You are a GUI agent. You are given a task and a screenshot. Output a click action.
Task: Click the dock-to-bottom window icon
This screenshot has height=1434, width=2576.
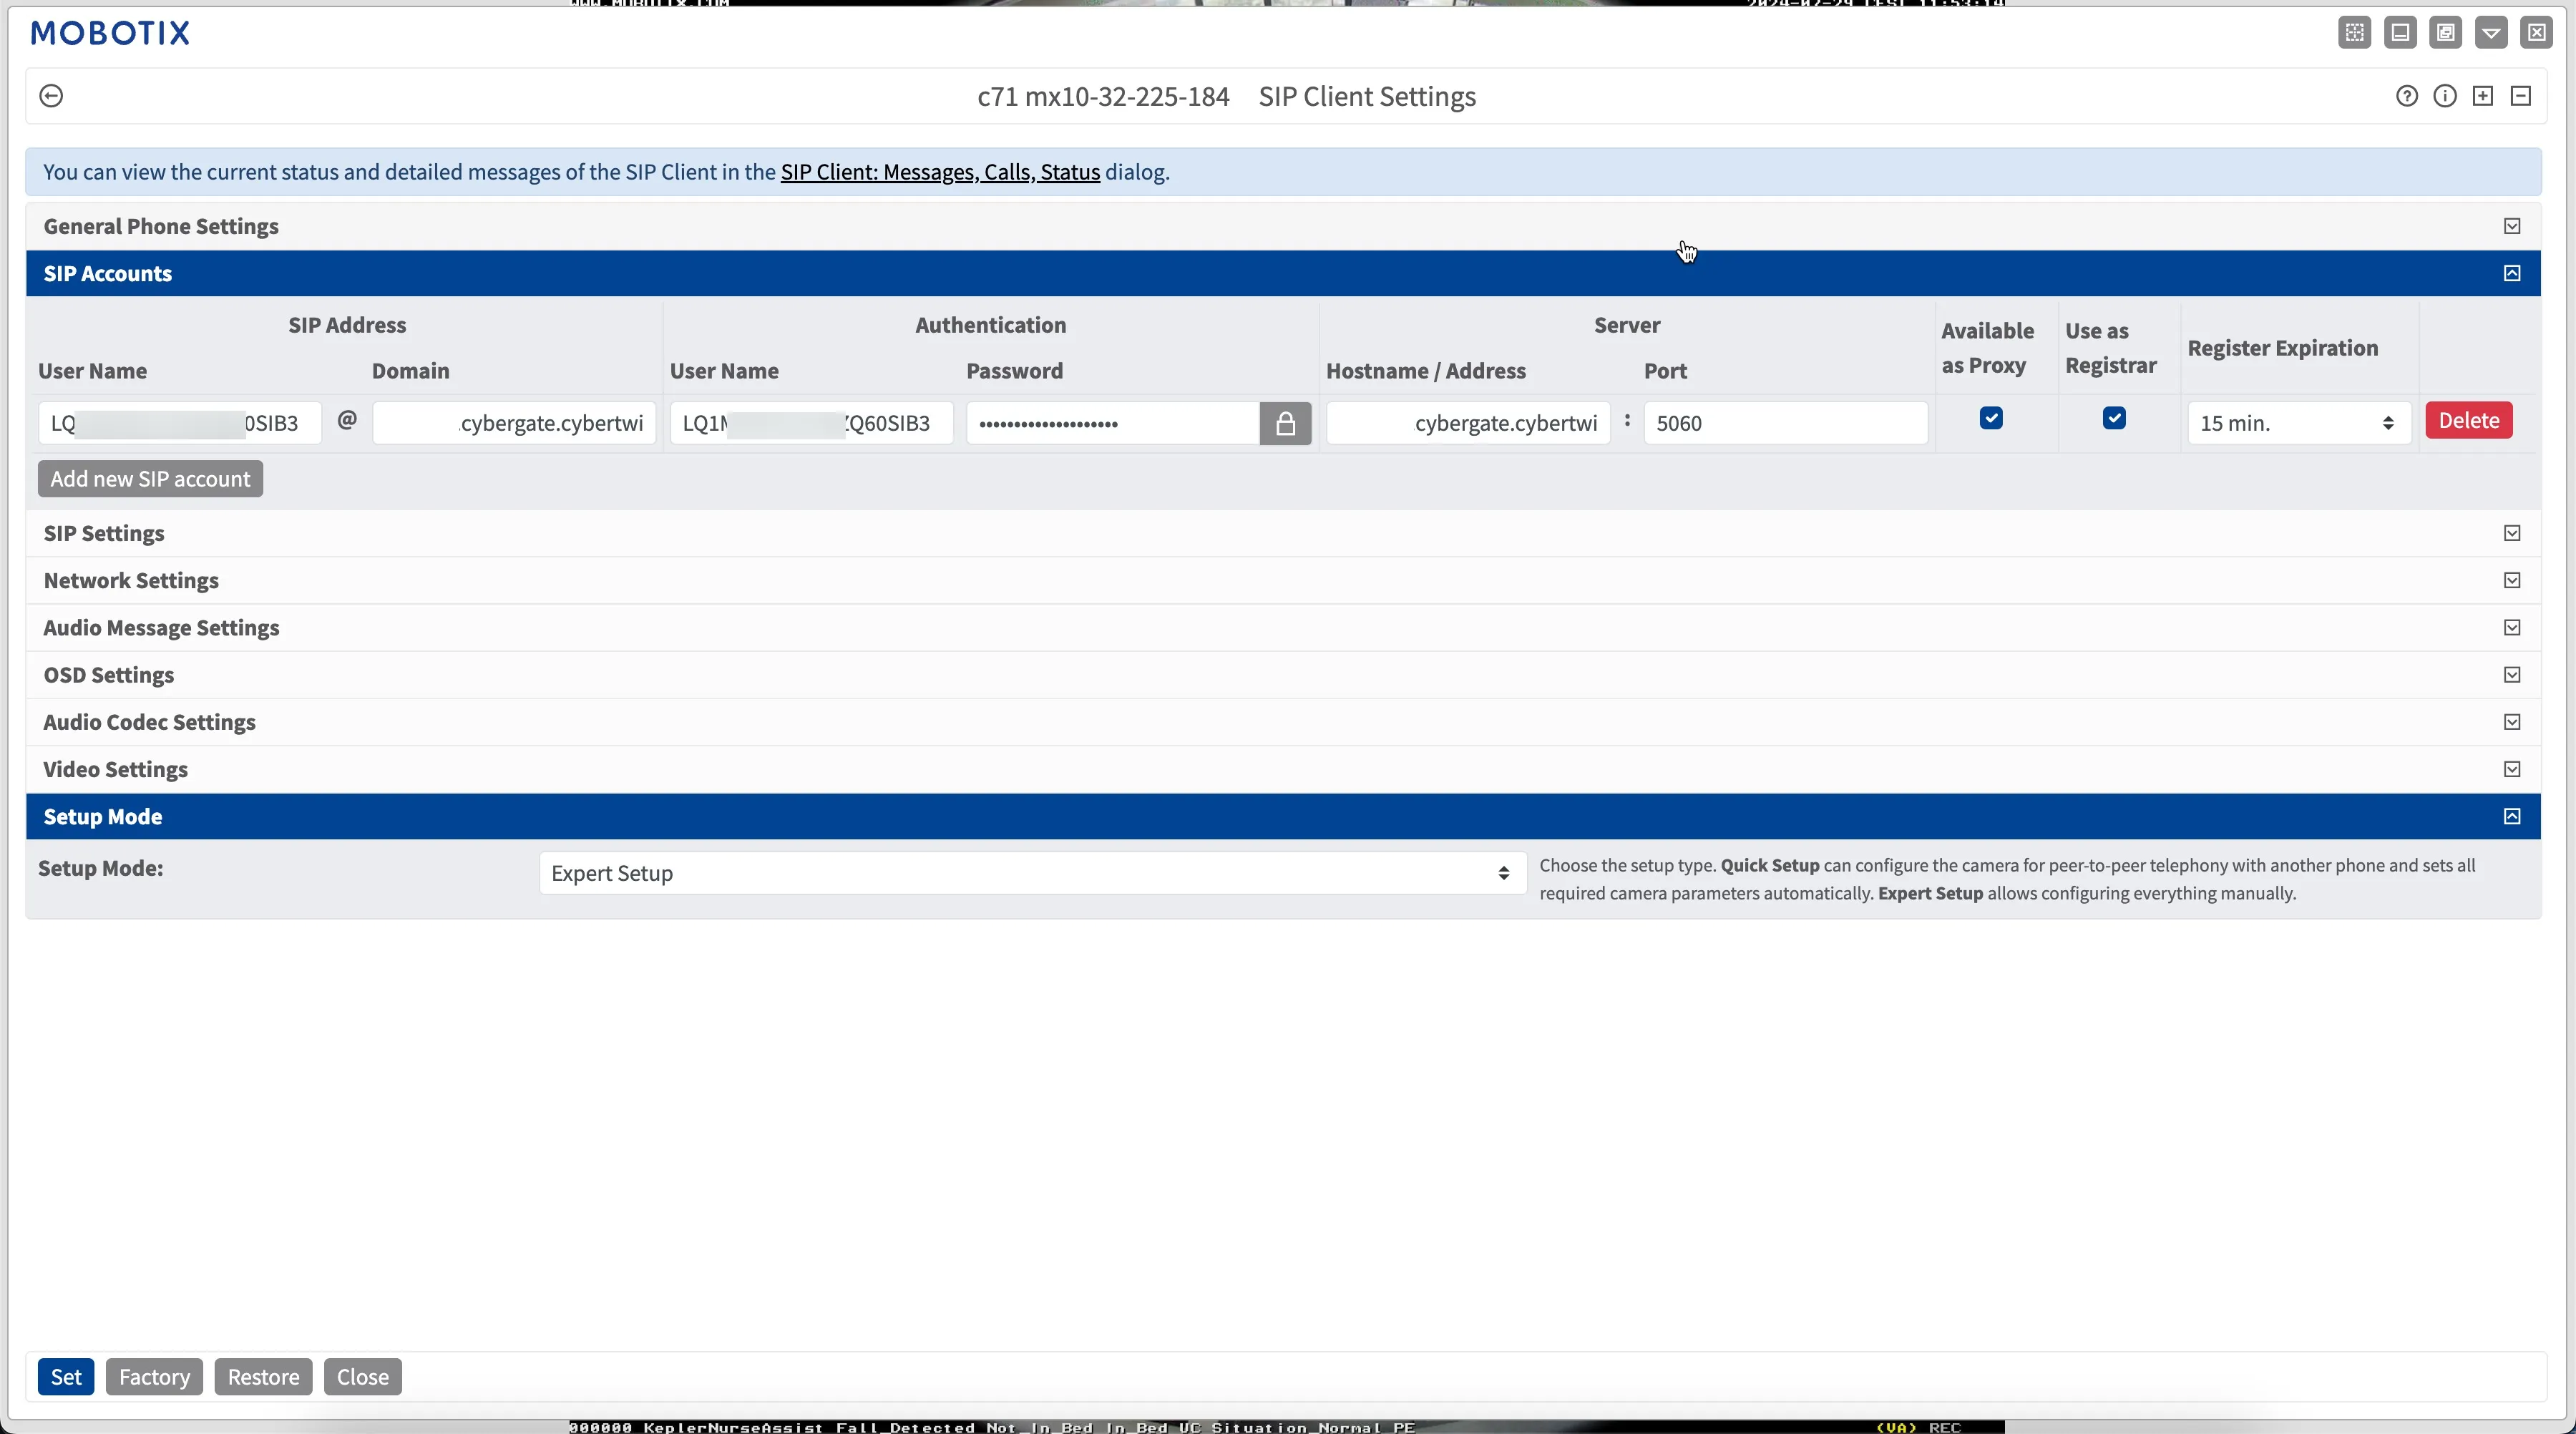2400,33
